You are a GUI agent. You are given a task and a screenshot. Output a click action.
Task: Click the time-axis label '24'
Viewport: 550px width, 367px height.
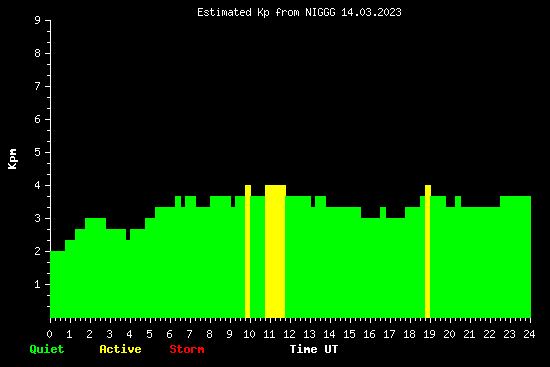click(529, 334)
